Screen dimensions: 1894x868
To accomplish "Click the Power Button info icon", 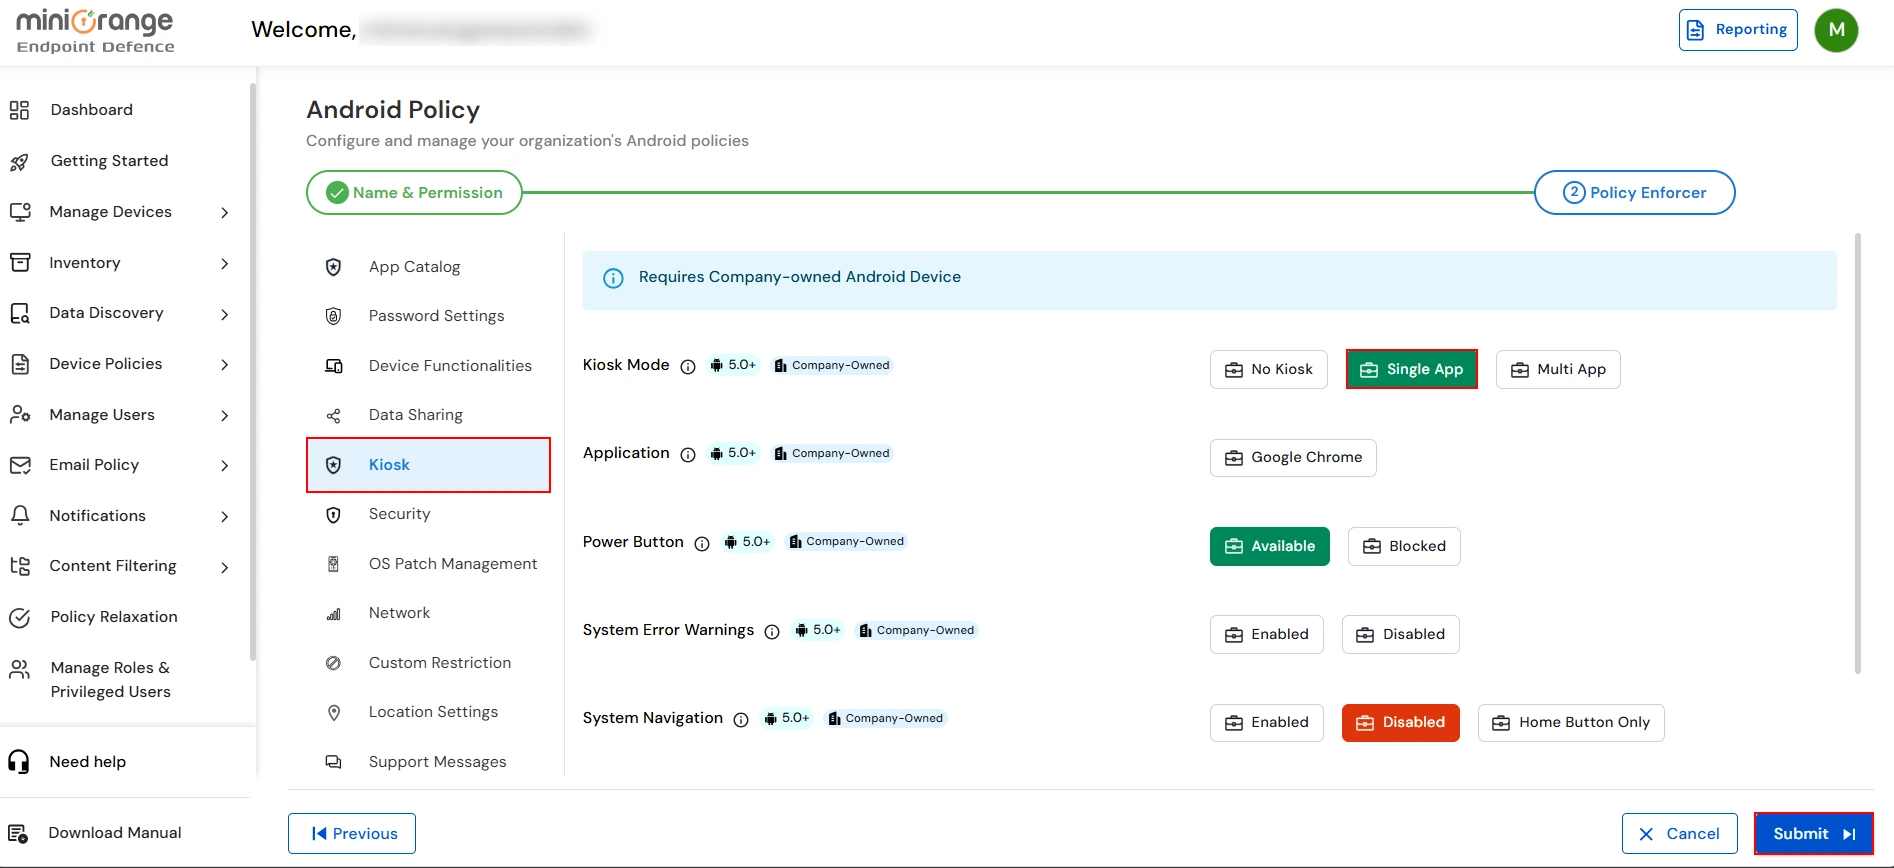I will [x=702, y=544].
